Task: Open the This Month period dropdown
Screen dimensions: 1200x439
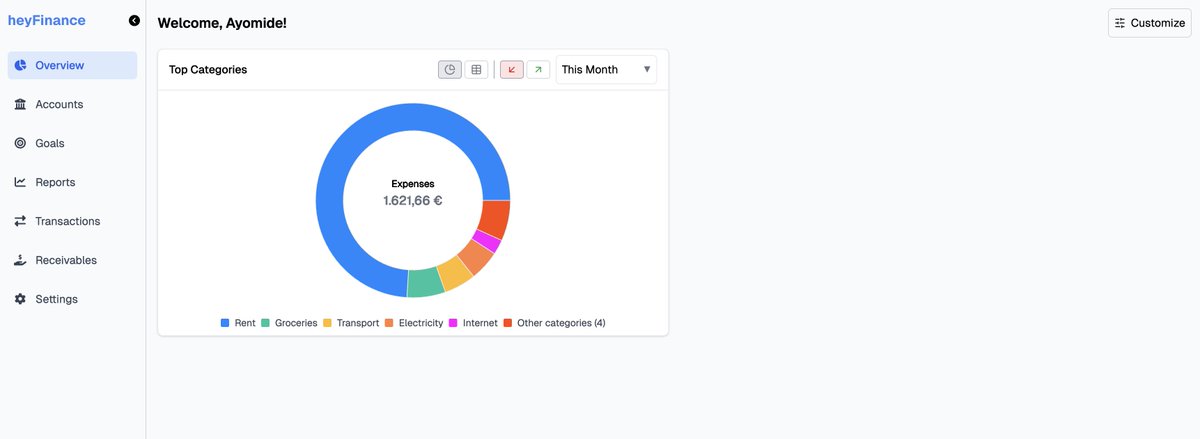Action: (606, 70)
